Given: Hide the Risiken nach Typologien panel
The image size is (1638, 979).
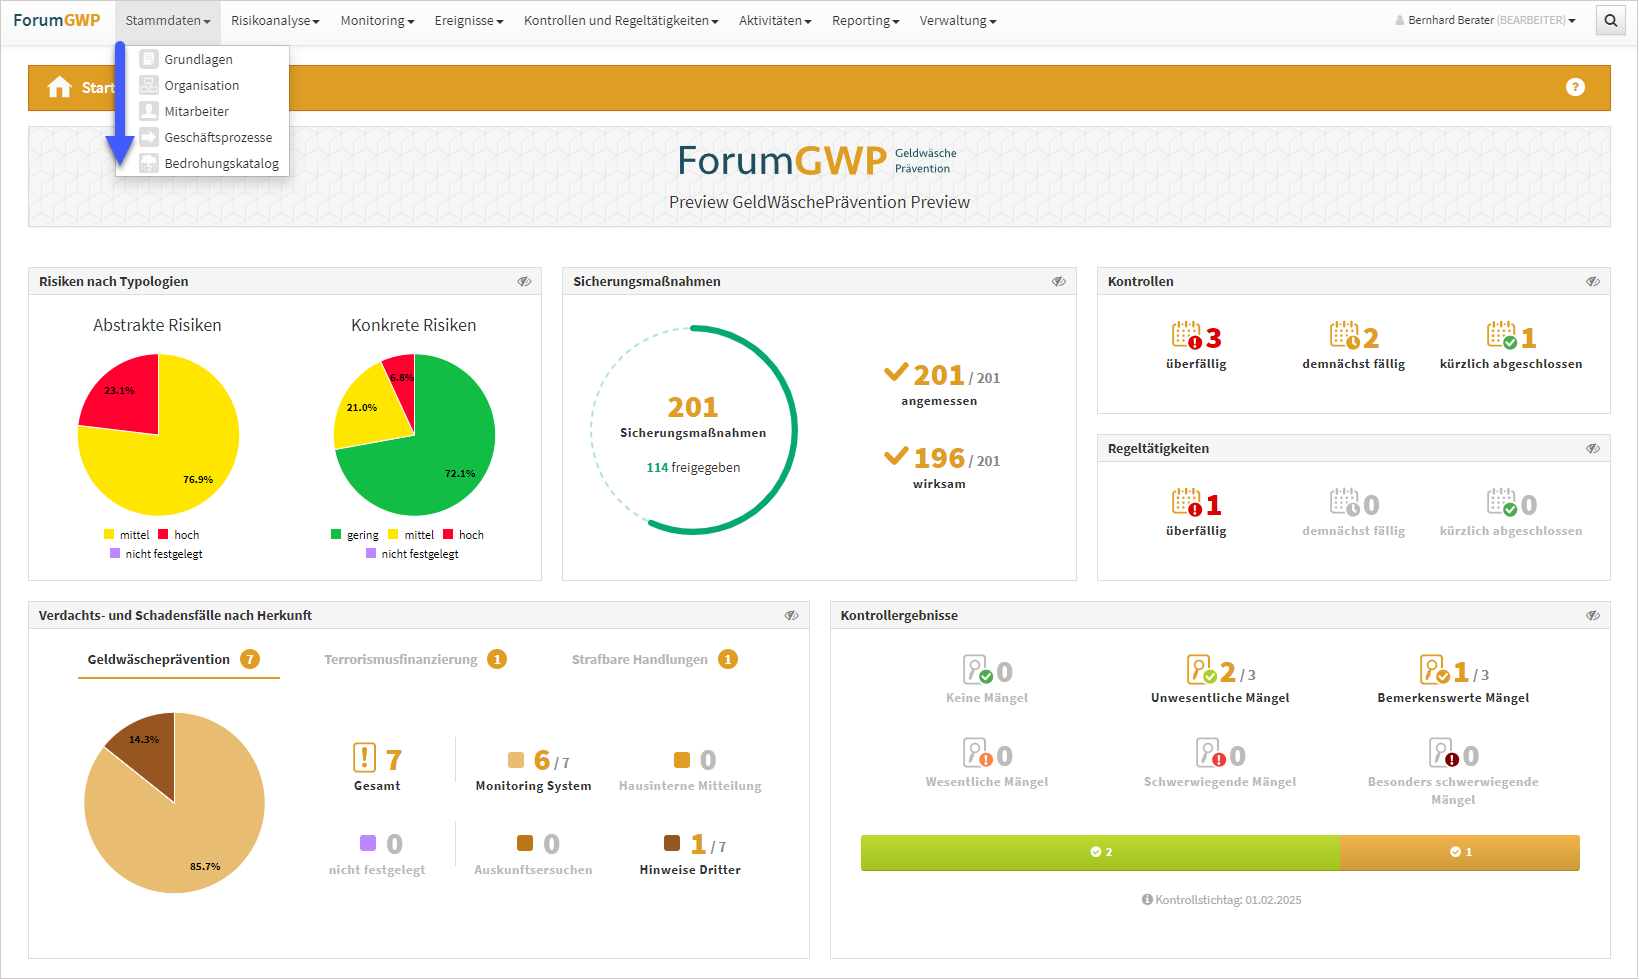Looking at the screenshot, I should (x=524, y=282).
